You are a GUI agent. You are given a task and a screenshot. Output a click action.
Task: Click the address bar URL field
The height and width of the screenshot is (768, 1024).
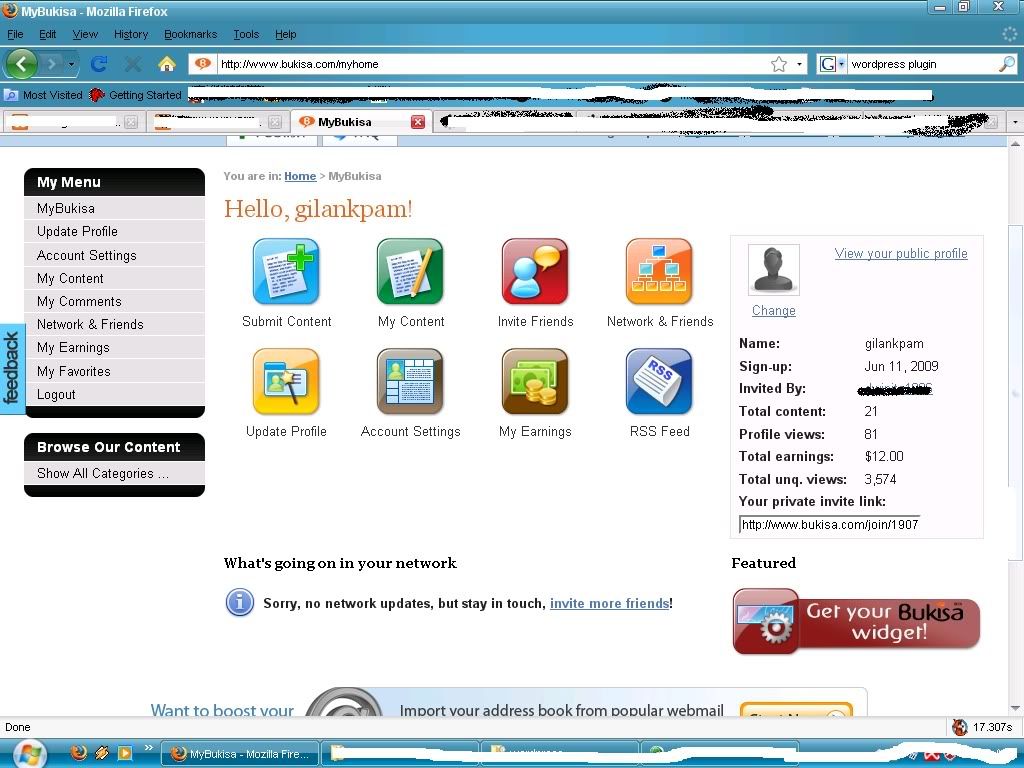pyautogui.click(x=492, y=64)
